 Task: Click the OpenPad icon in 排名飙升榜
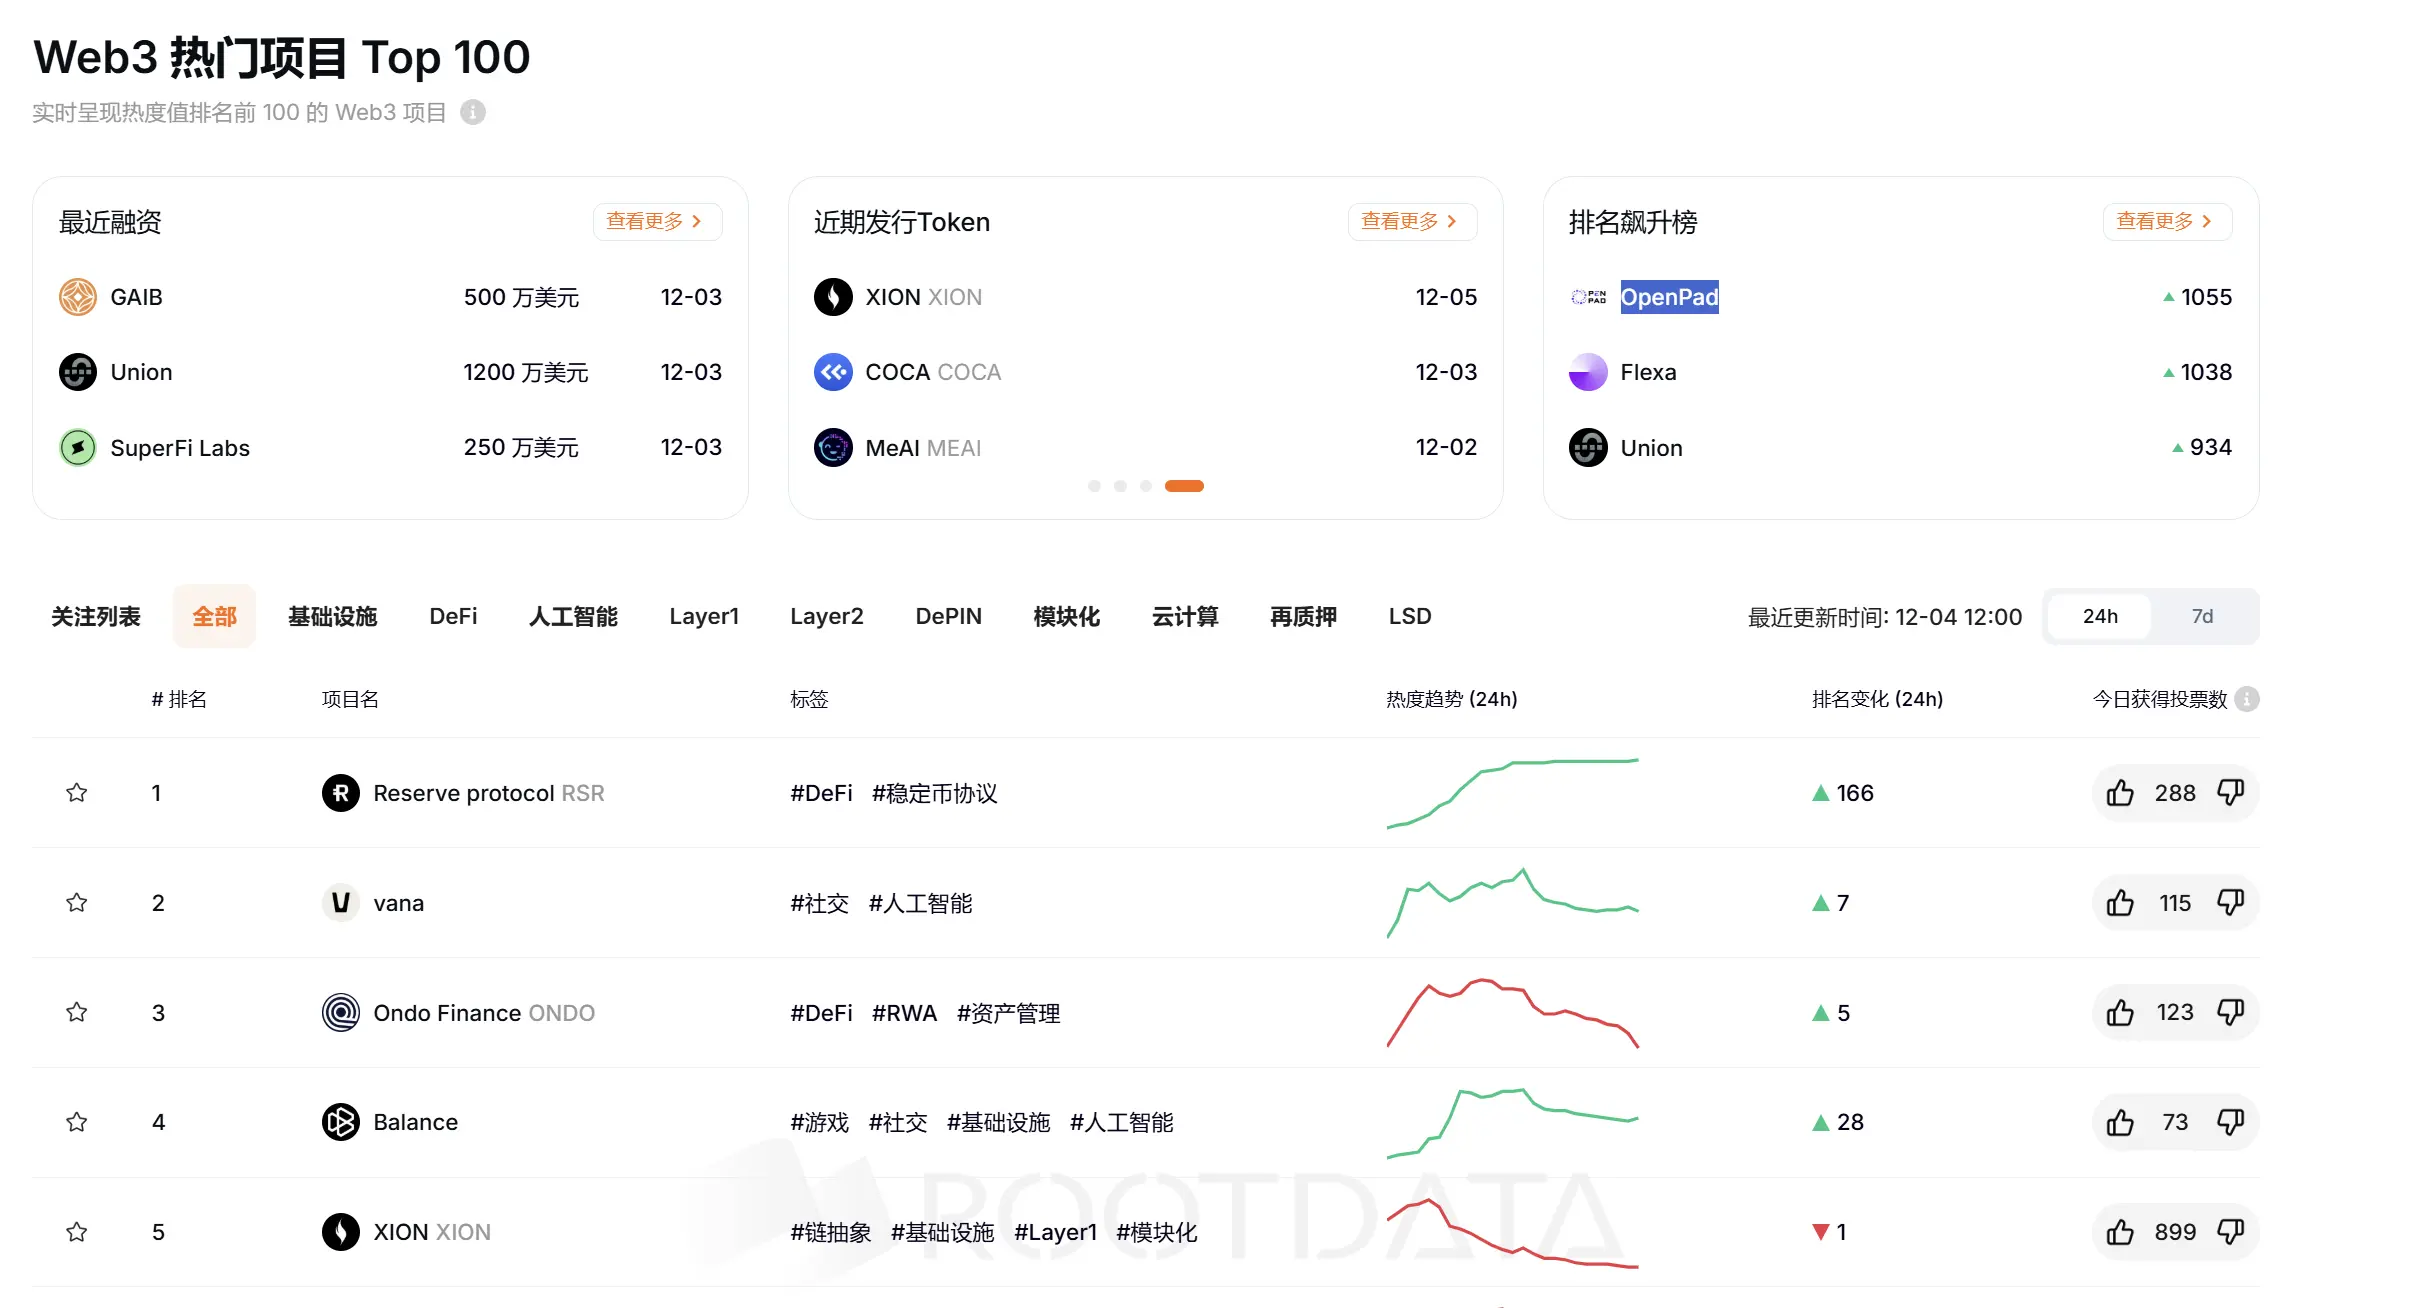pyautogui.click(x=1587, y=296)
